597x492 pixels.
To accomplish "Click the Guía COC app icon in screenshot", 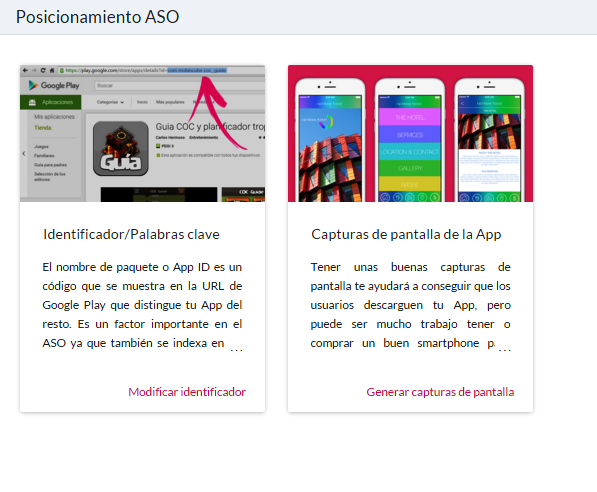I will coord(121,149).
